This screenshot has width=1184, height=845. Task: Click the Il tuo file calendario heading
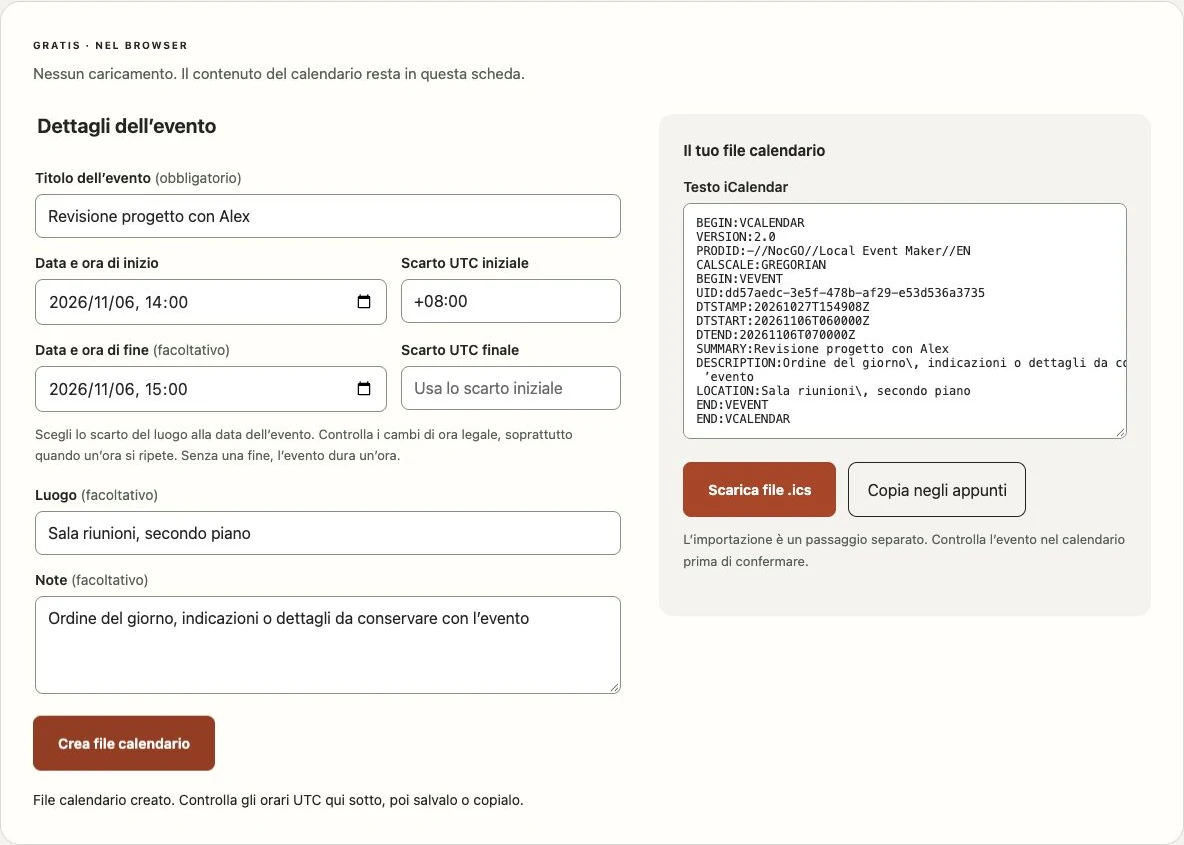coord(754,150)
